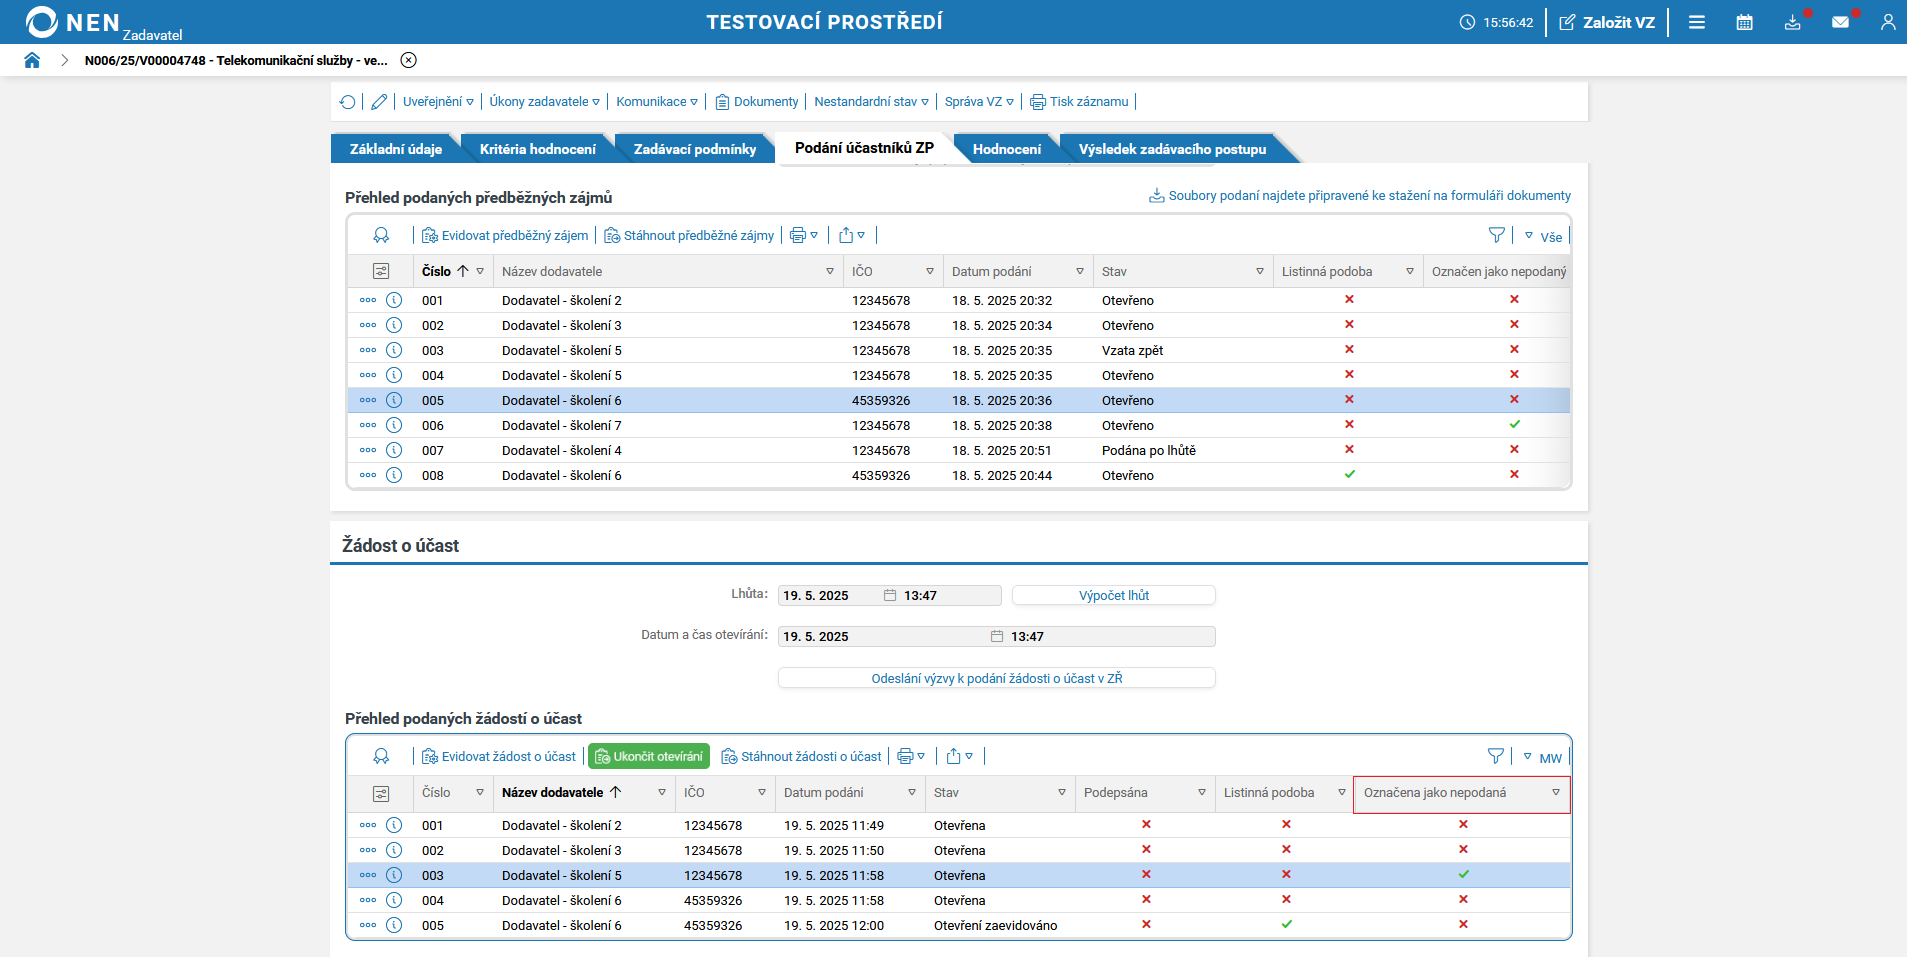This screenshot has width=1907, height=957.
Task: Expand the Uveřejnění dropdown menu
Action: pyautogui.click(x=438, y=102)
